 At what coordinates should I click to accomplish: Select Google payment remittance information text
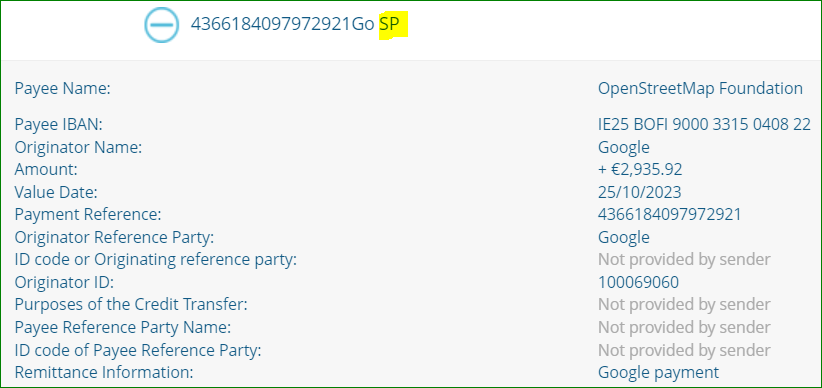pyautogui.click(x=658, y=373)
